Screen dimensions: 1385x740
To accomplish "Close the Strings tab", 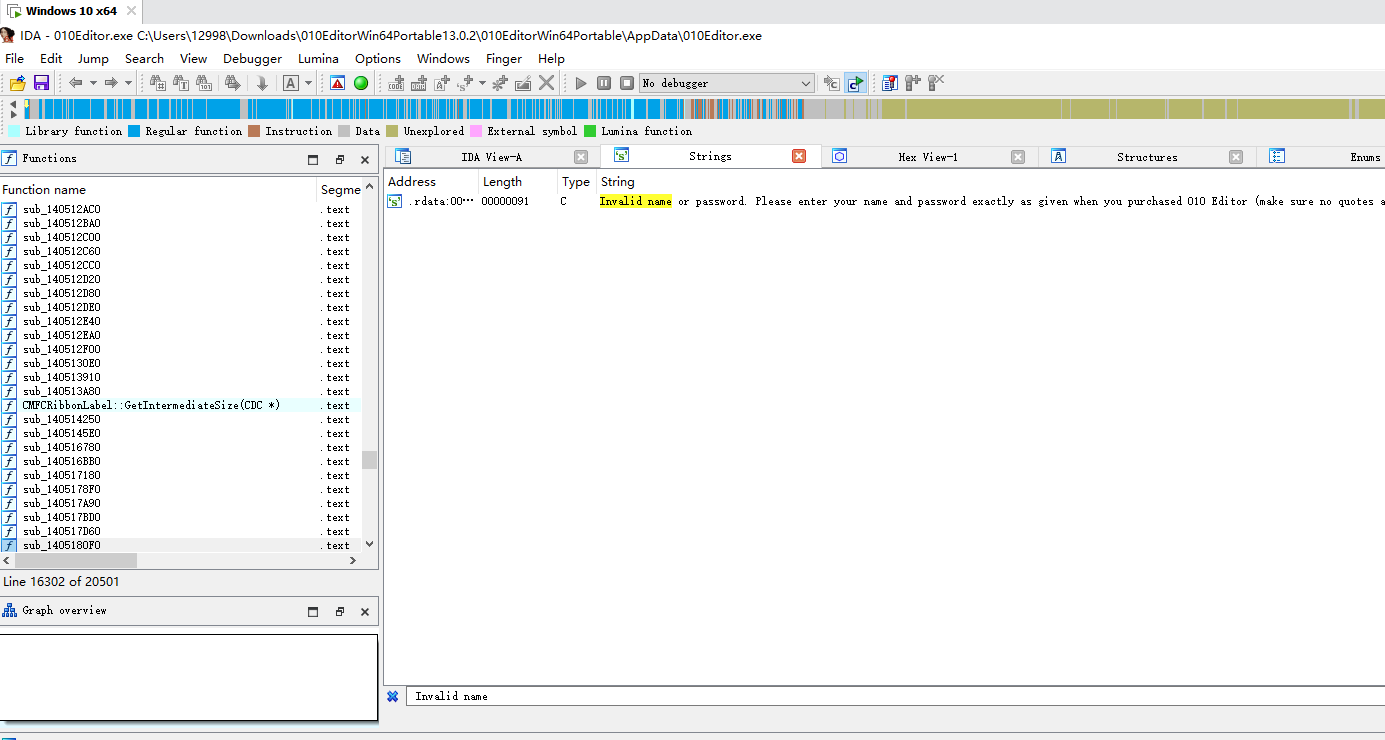I will 799,156.
